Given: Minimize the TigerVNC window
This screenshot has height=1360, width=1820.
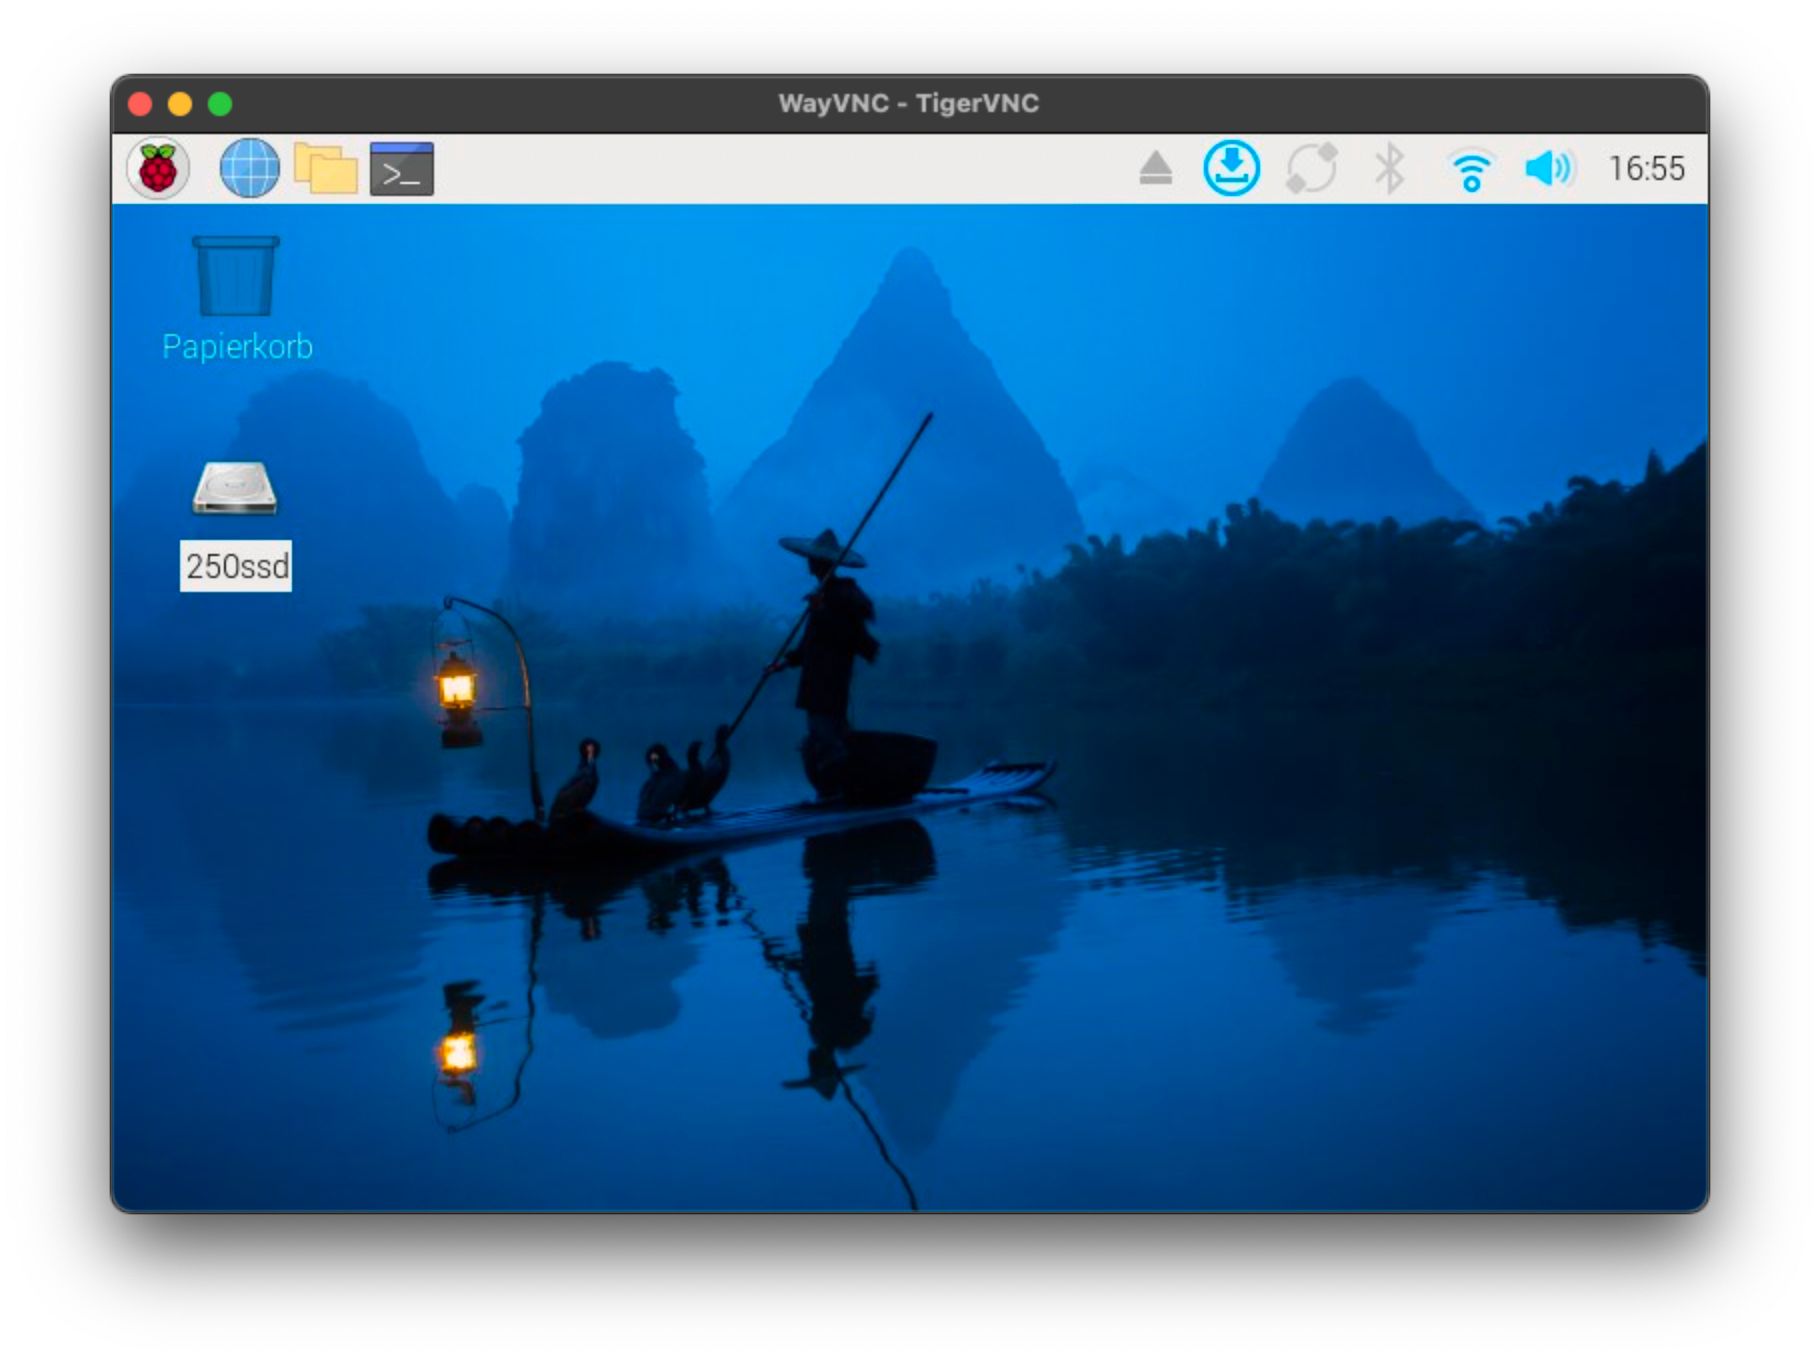Looking at the screenshot, I should tap(180, 103).
